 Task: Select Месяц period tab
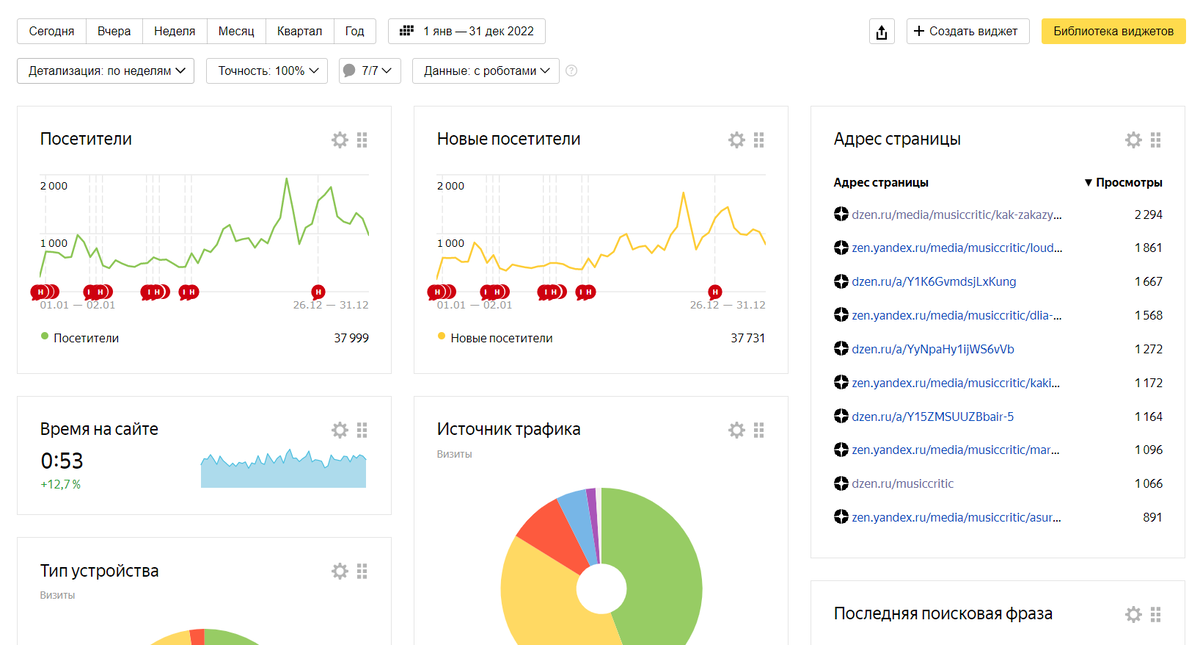pos(237,31)
